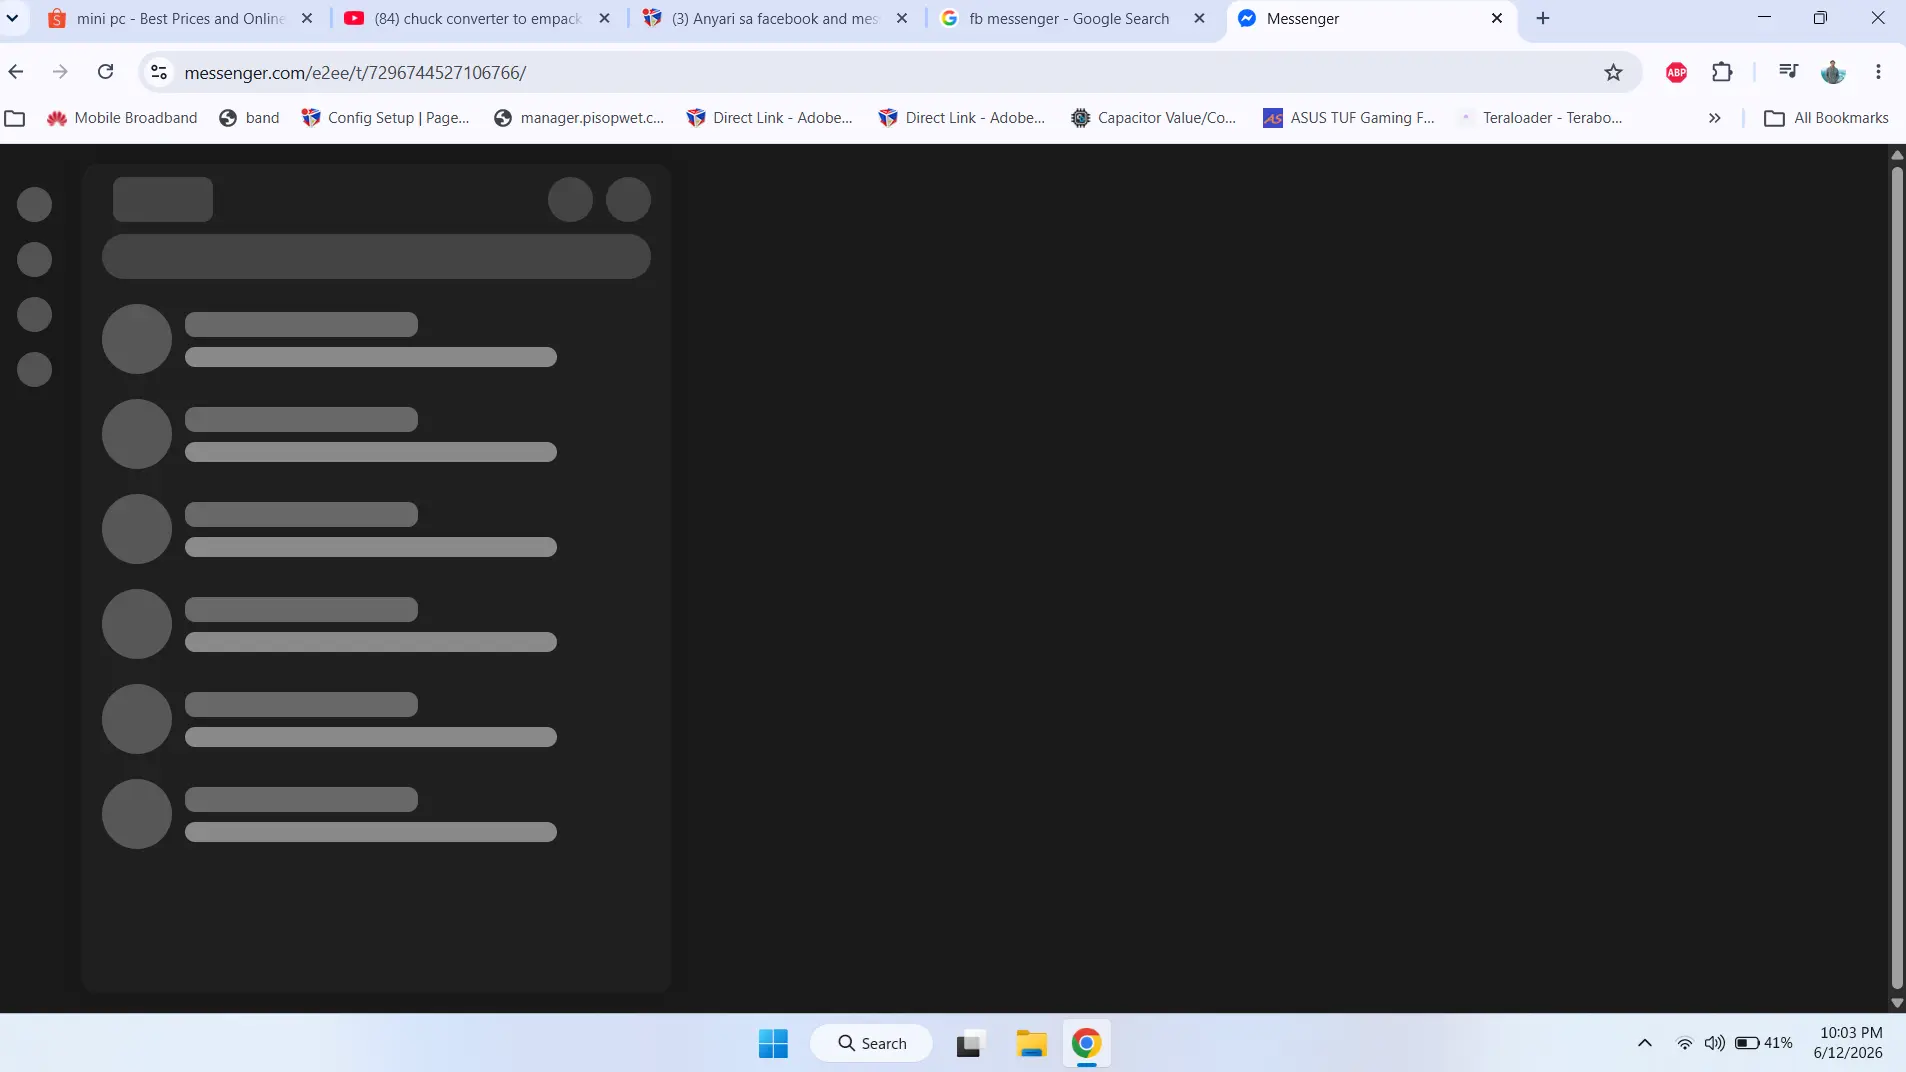This screenshot has width=1906, height=1072.
Task: Open the Windows Start menu
Action: 773,1043
